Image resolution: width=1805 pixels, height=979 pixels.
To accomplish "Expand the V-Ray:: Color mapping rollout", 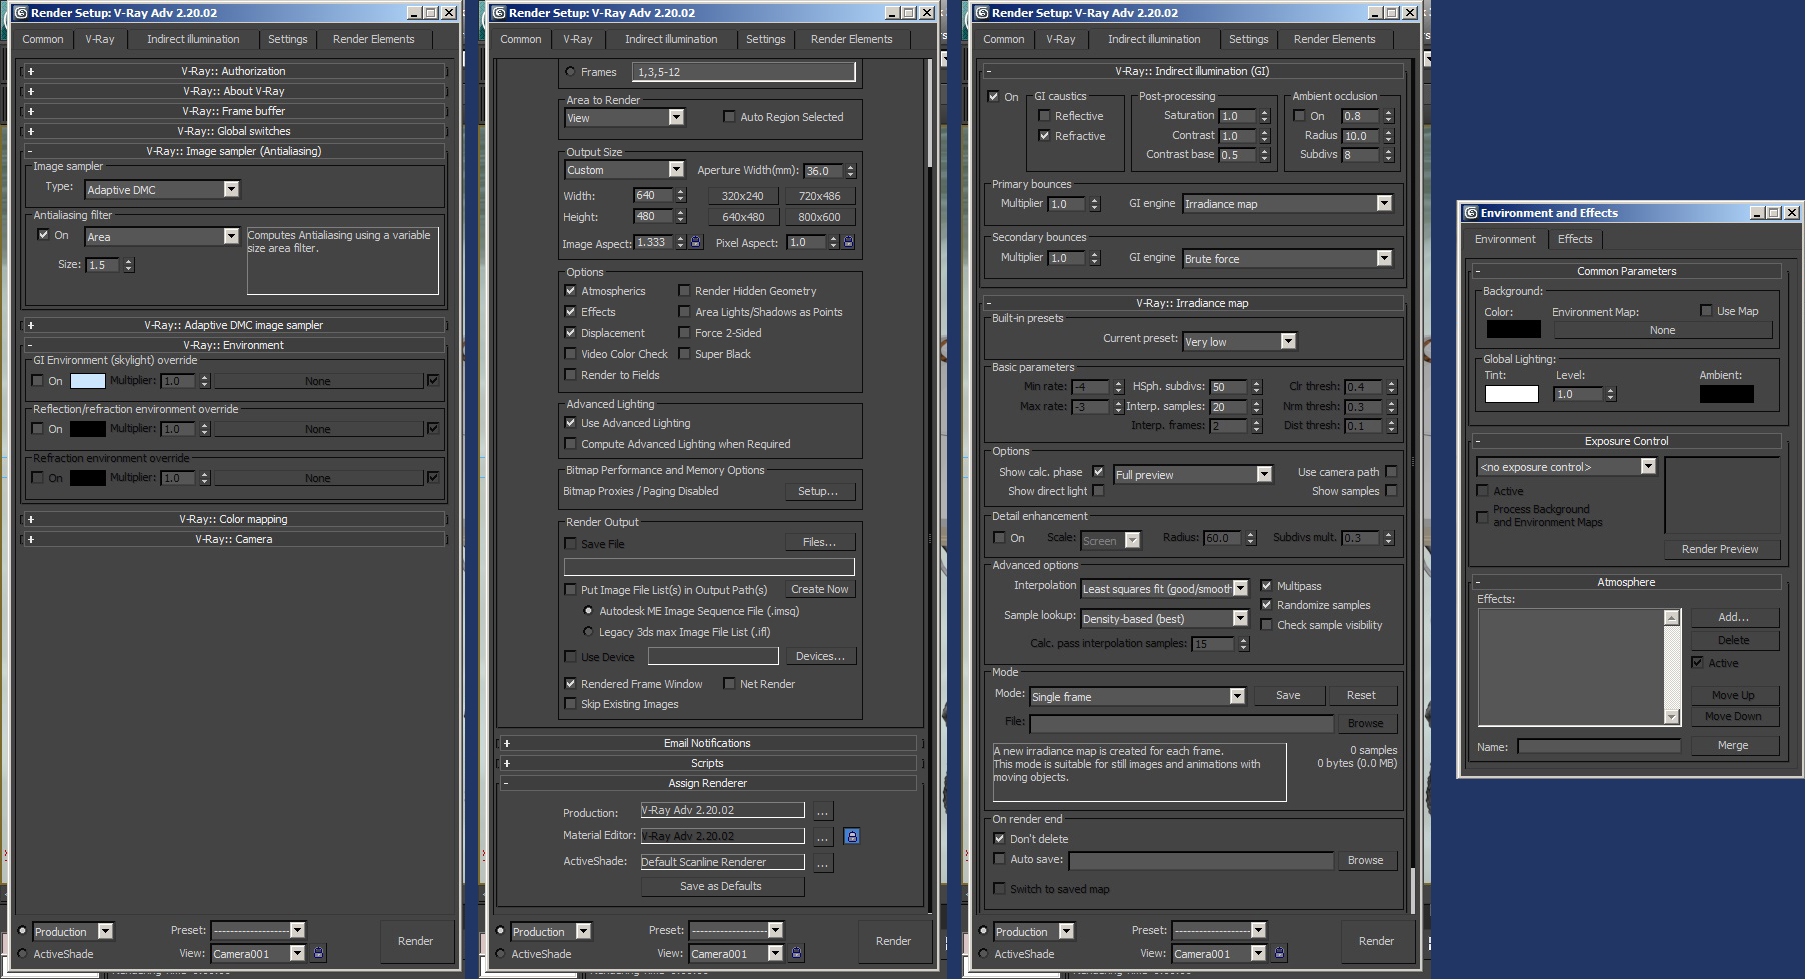I will coord(234,519).
